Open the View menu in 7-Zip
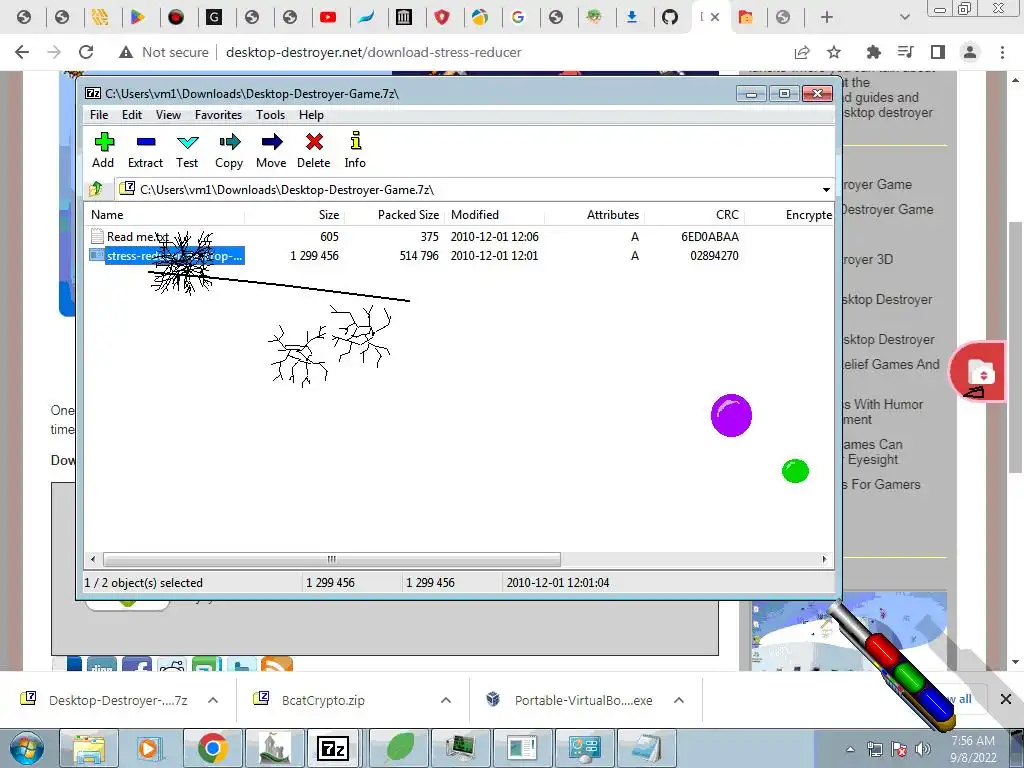1024x768 pixels. (x=168, y=115)
